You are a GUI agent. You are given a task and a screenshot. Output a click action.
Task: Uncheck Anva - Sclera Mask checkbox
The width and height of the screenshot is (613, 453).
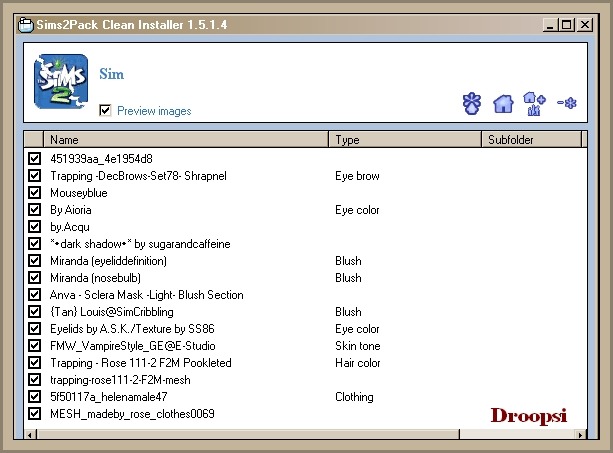coord(34,294)
